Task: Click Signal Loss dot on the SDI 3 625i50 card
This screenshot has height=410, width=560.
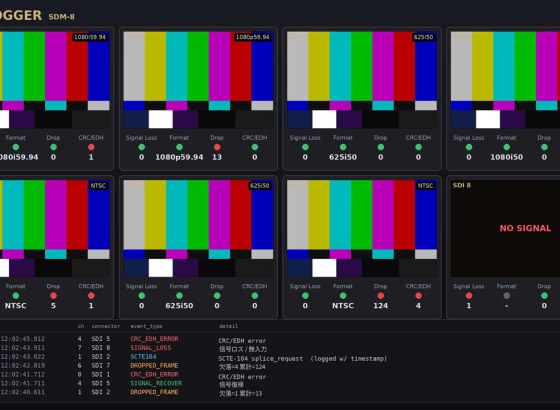Action: coord(305,147)
